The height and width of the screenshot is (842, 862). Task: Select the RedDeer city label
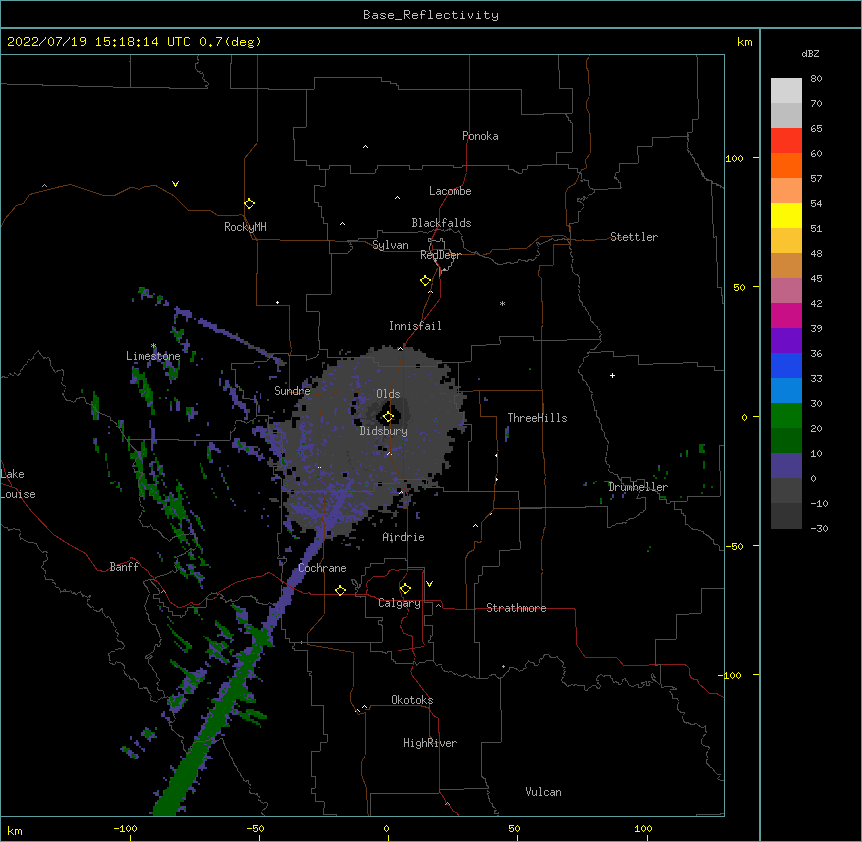440,255
